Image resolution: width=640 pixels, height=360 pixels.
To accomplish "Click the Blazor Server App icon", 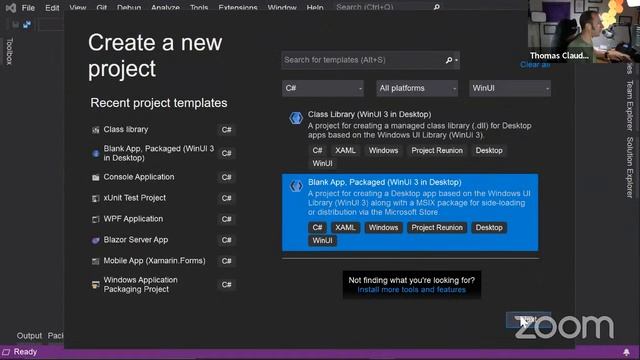I will click(x=96, y=240).
